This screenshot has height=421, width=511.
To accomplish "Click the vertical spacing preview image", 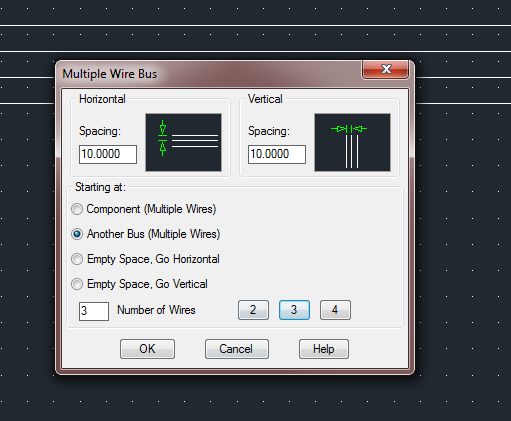I will point(352,142).
